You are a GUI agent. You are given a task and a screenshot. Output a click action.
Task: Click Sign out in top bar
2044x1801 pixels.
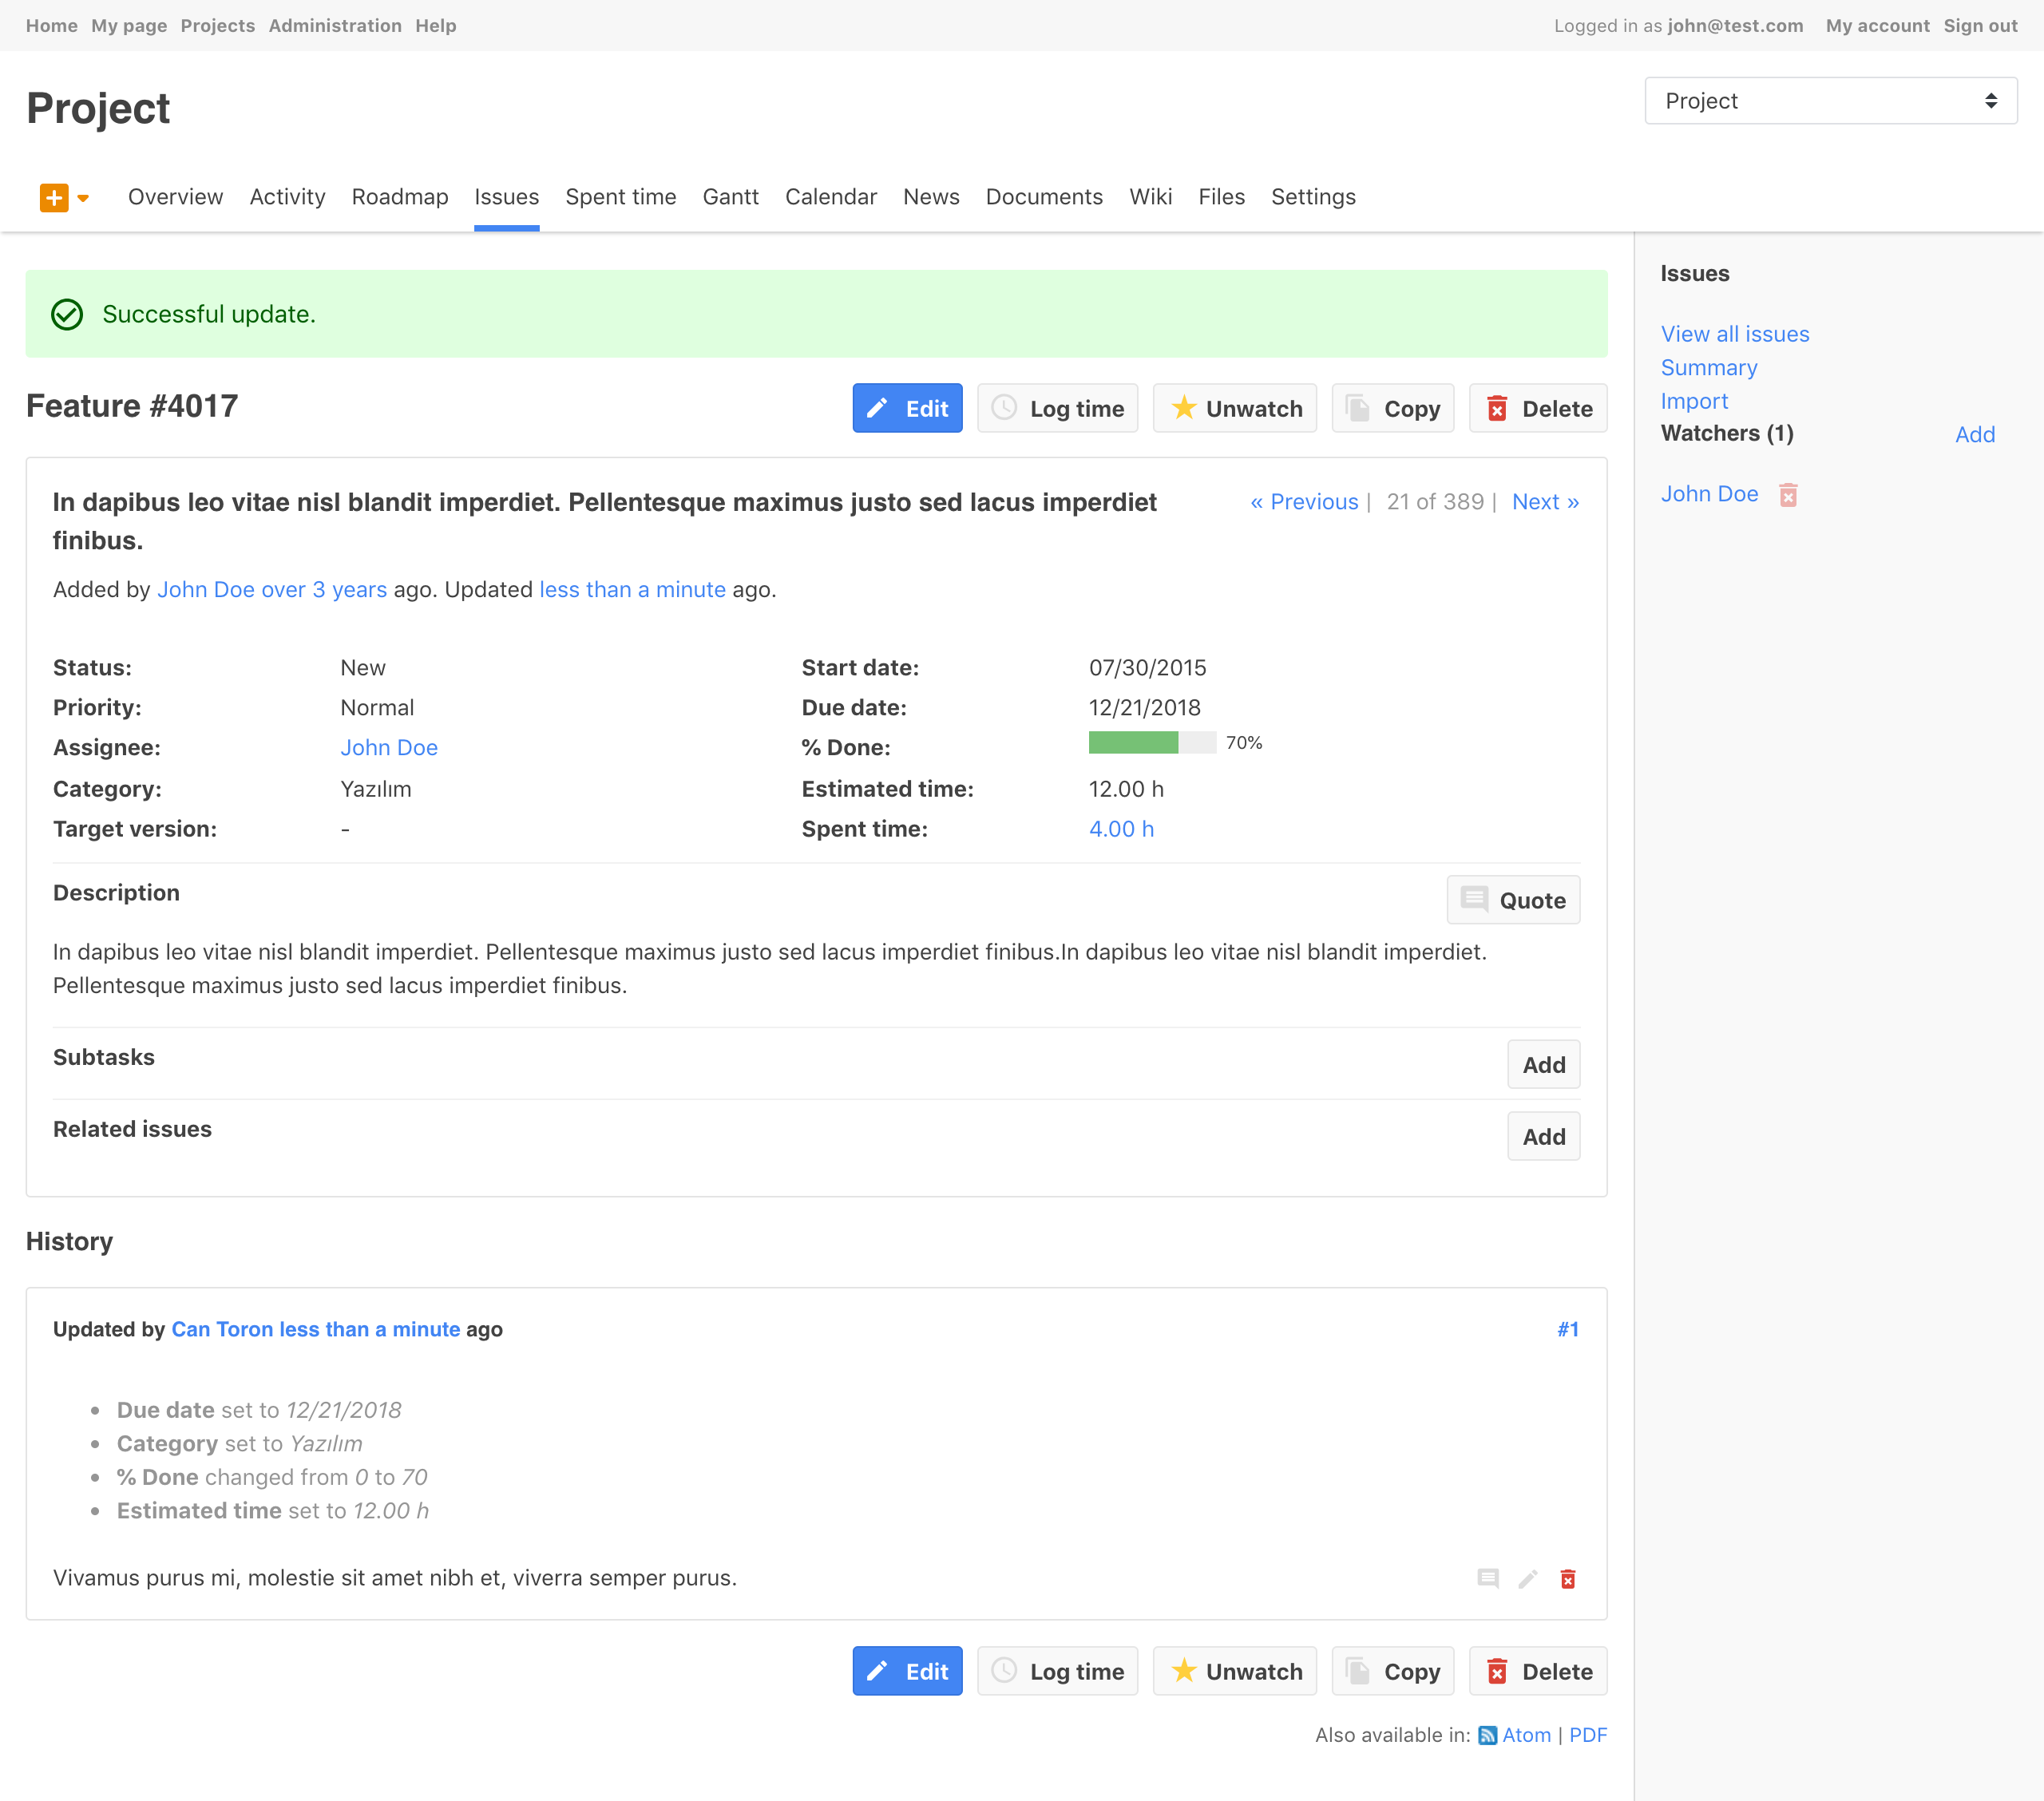[x=1980, y=26]
